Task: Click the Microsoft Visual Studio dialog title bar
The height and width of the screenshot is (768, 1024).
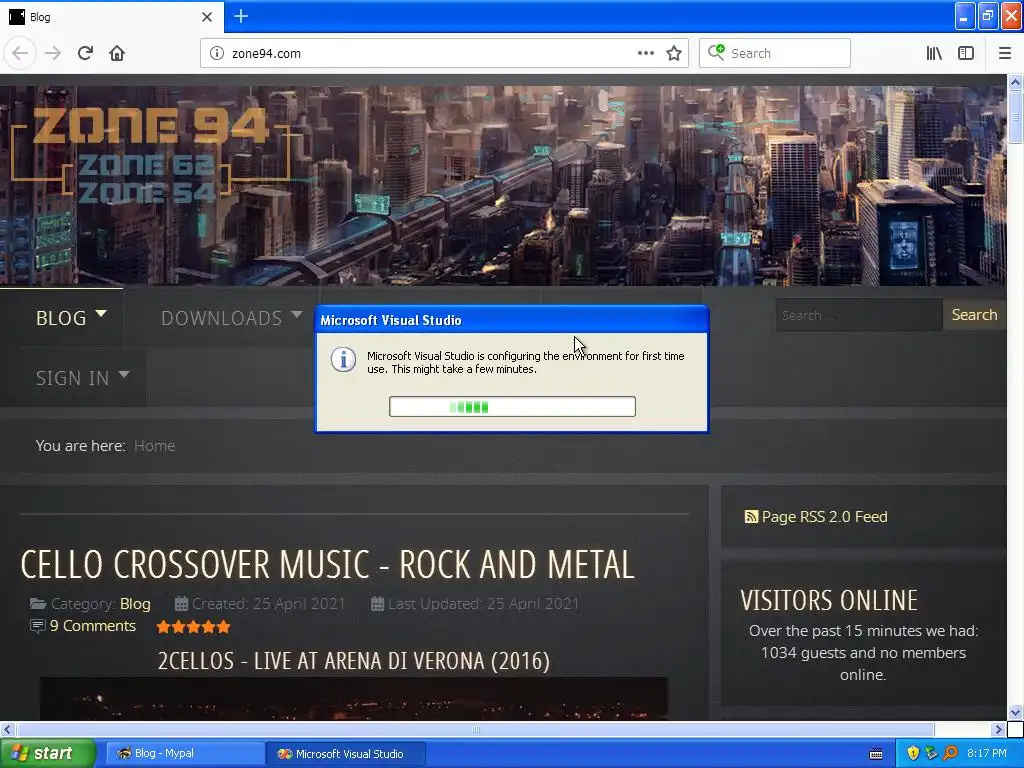Action: (x=512, y=320)
